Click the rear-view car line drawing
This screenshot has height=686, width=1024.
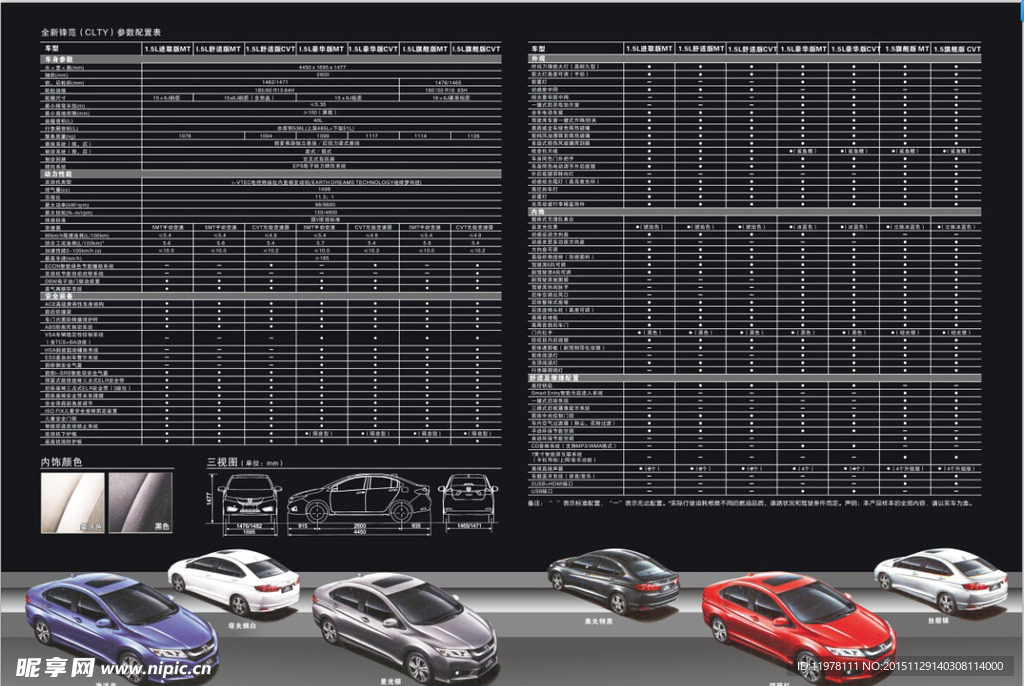tap(468, 497)
